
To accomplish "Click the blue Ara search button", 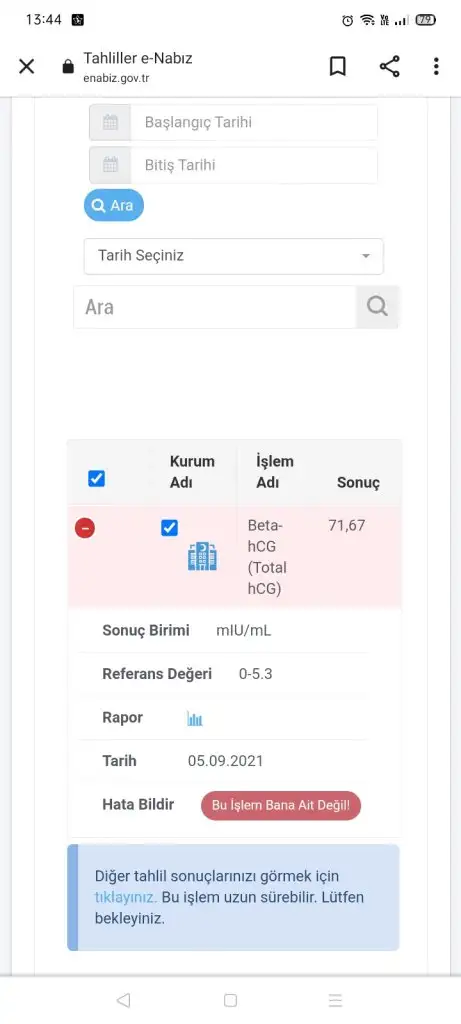I will point(114,206).
